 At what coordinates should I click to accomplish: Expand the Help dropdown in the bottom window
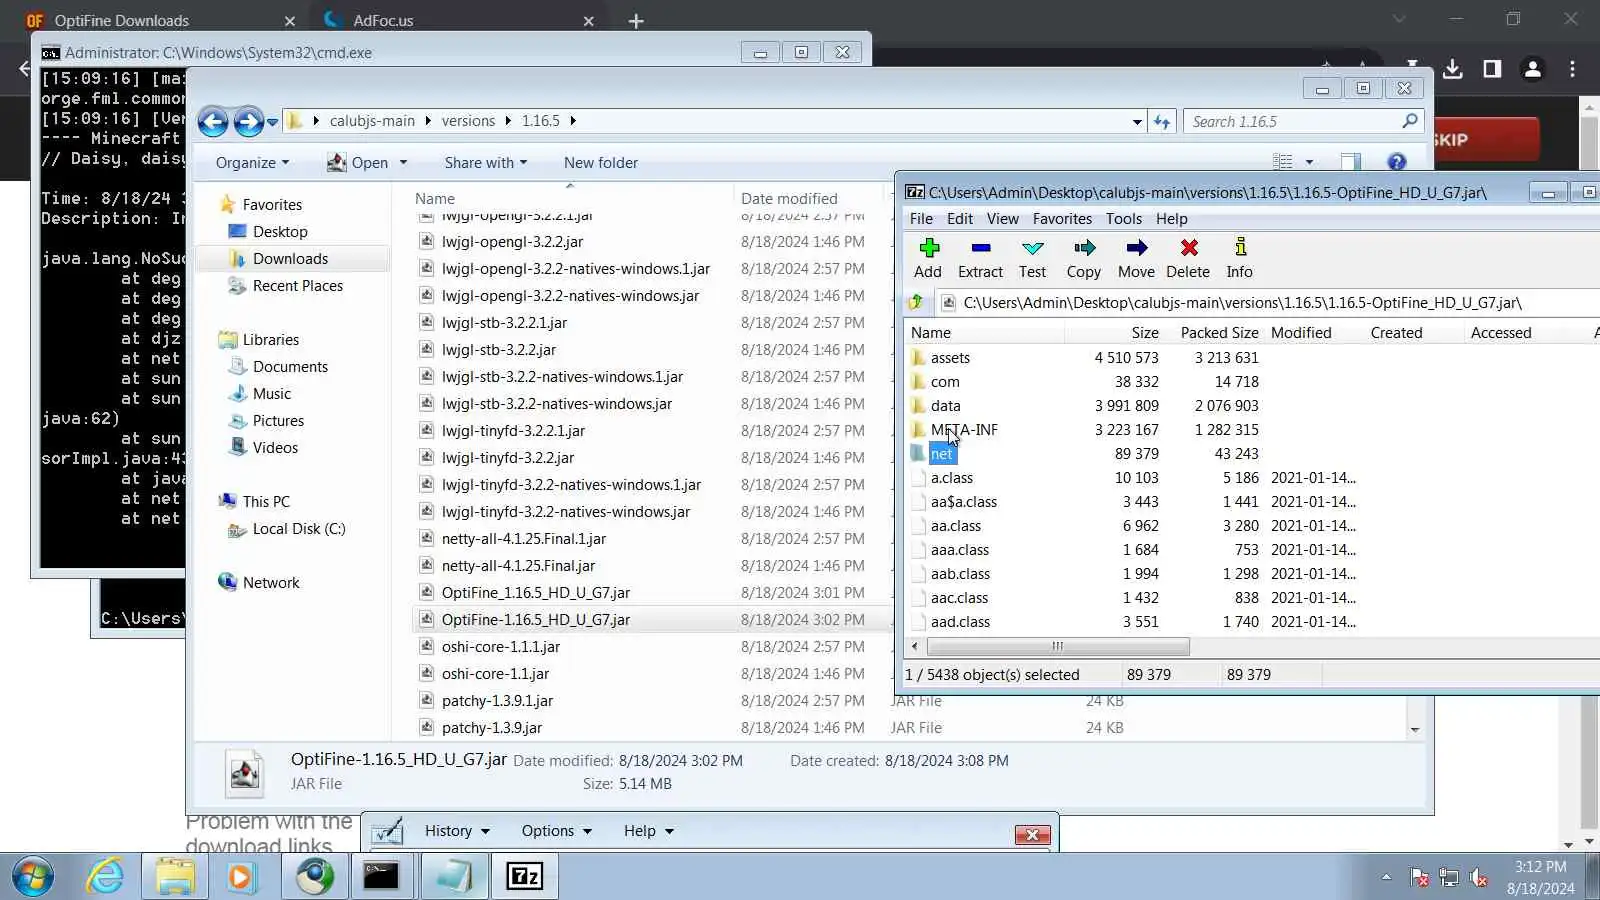click(648, 831)
